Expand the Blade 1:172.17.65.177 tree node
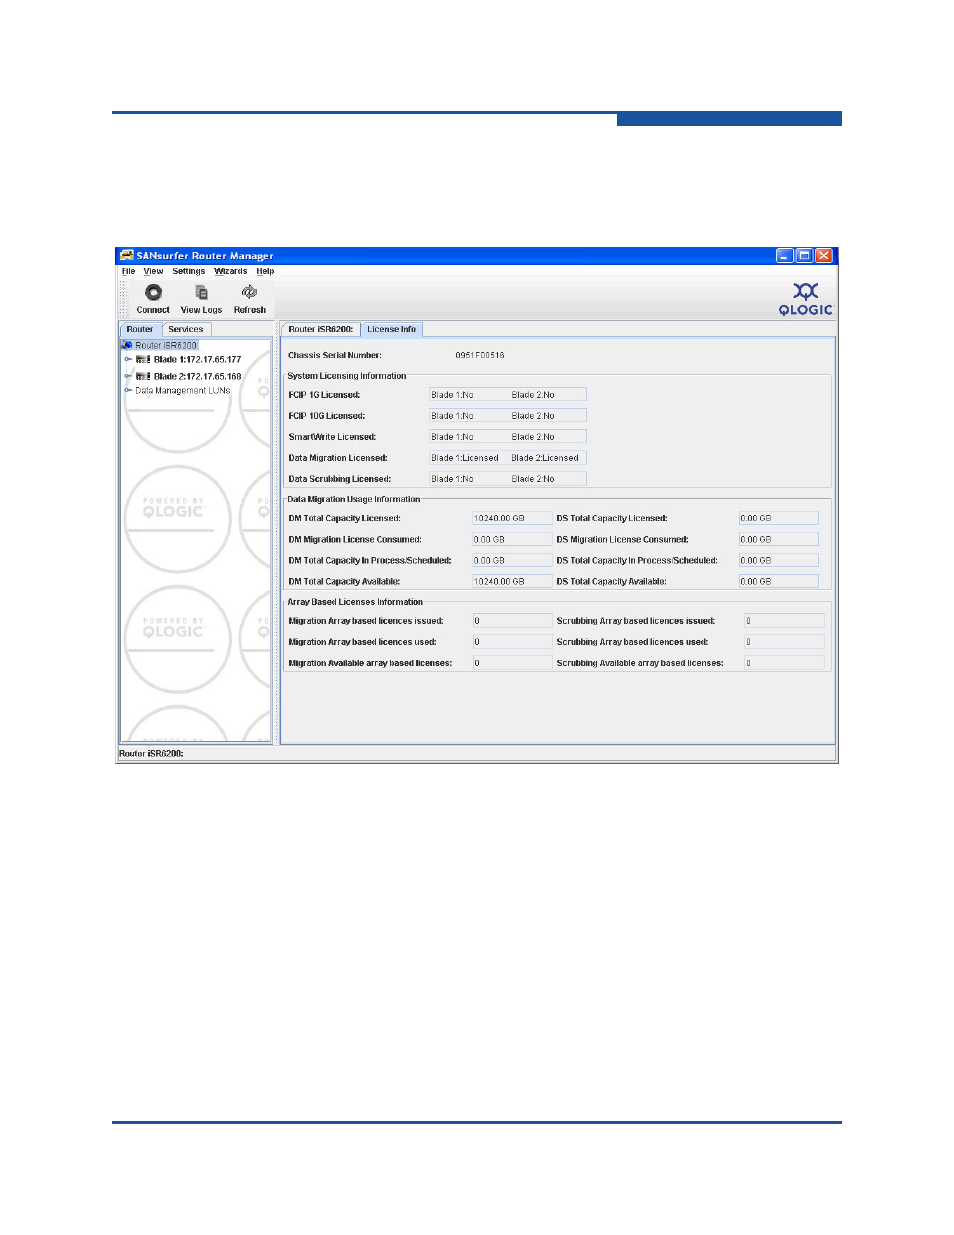The image size is (954, 1235). pyautogui.click(x=128, y=360)
